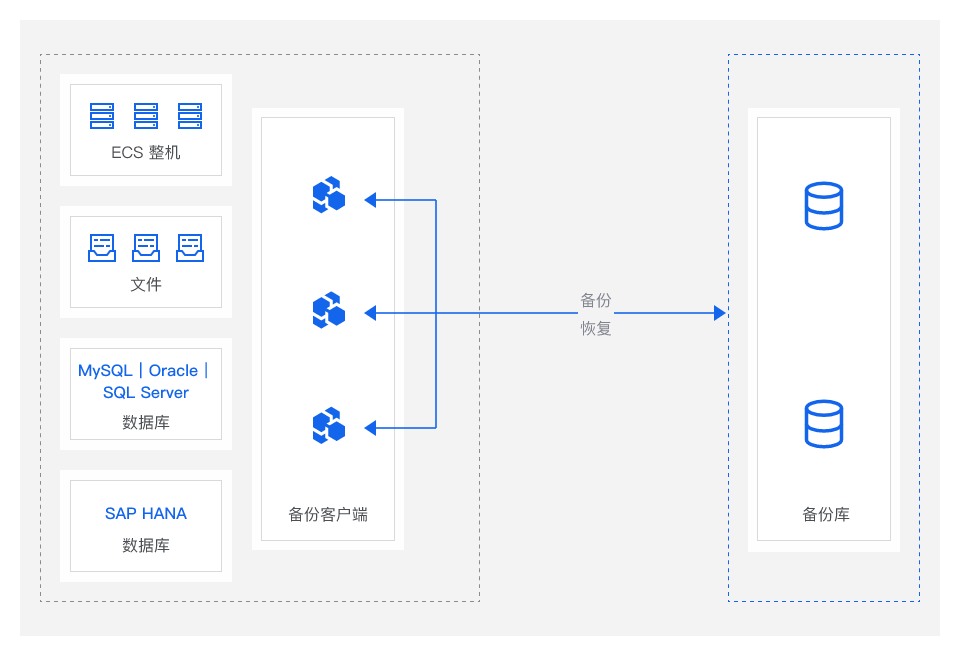Click the leftmost ECS server icon
Image resolution: width=960 pixels, height=656 pixels.
coord(102,116)
